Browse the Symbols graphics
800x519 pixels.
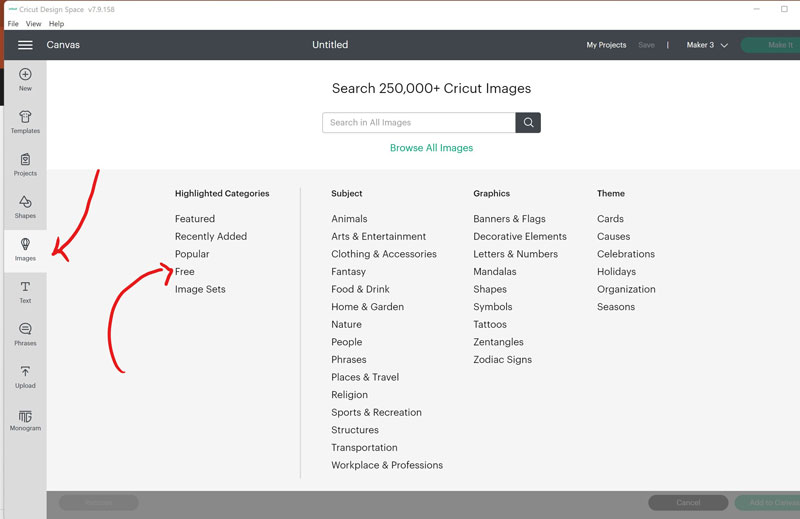(492, 307)
